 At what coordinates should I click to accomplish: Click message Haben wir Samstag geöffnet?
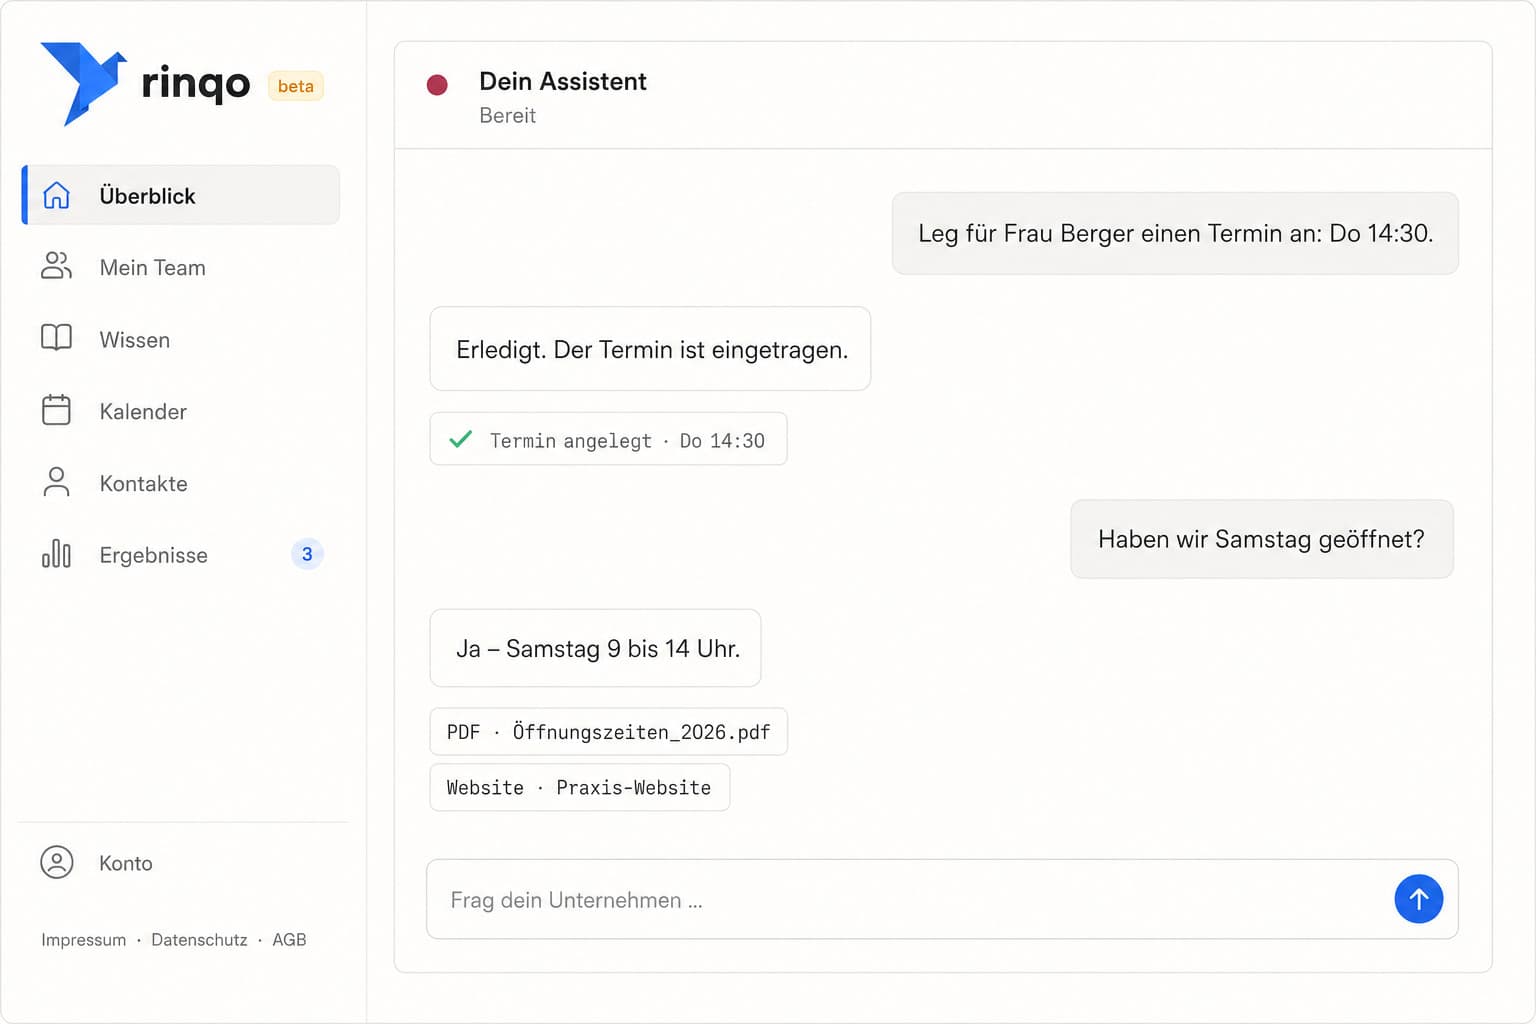[1262, 539]
